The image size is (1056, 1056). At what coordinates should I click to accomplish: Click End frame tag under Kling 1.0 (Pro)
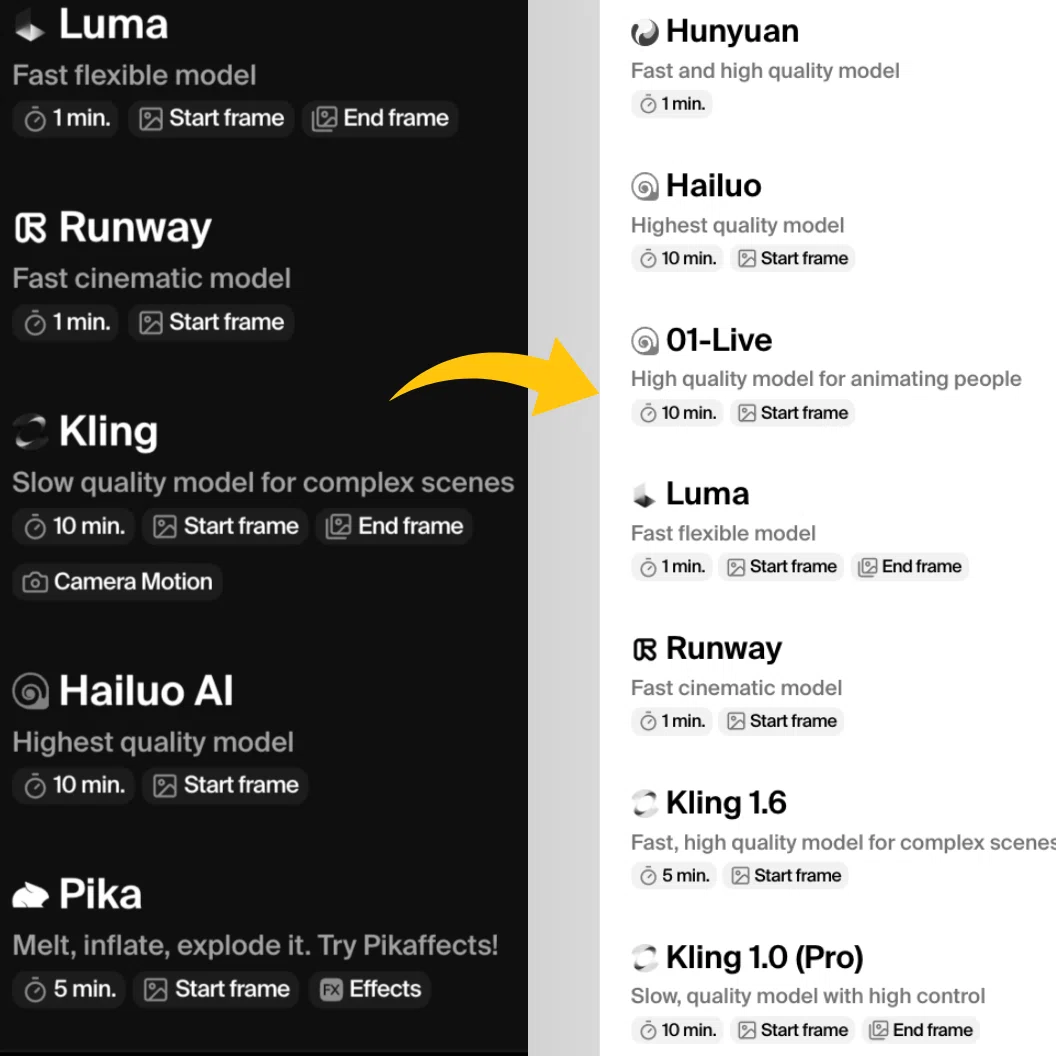tap(921, 1030)
